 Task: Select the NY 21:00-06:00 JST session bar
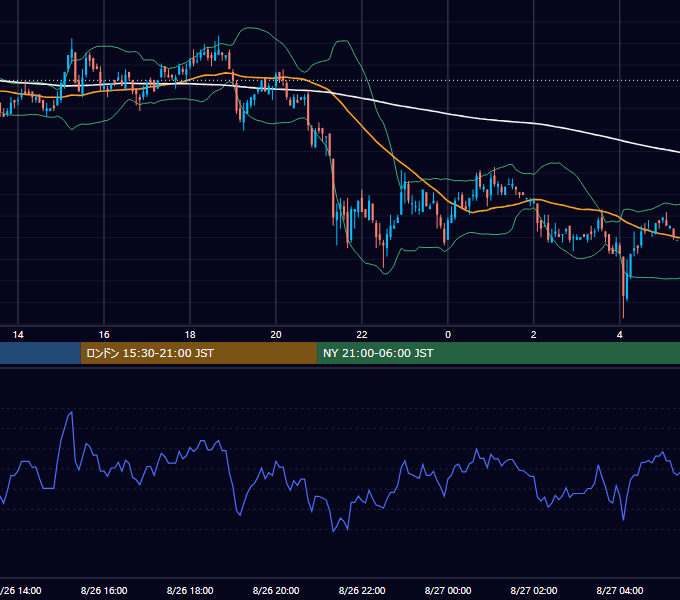tap(499, 353)
